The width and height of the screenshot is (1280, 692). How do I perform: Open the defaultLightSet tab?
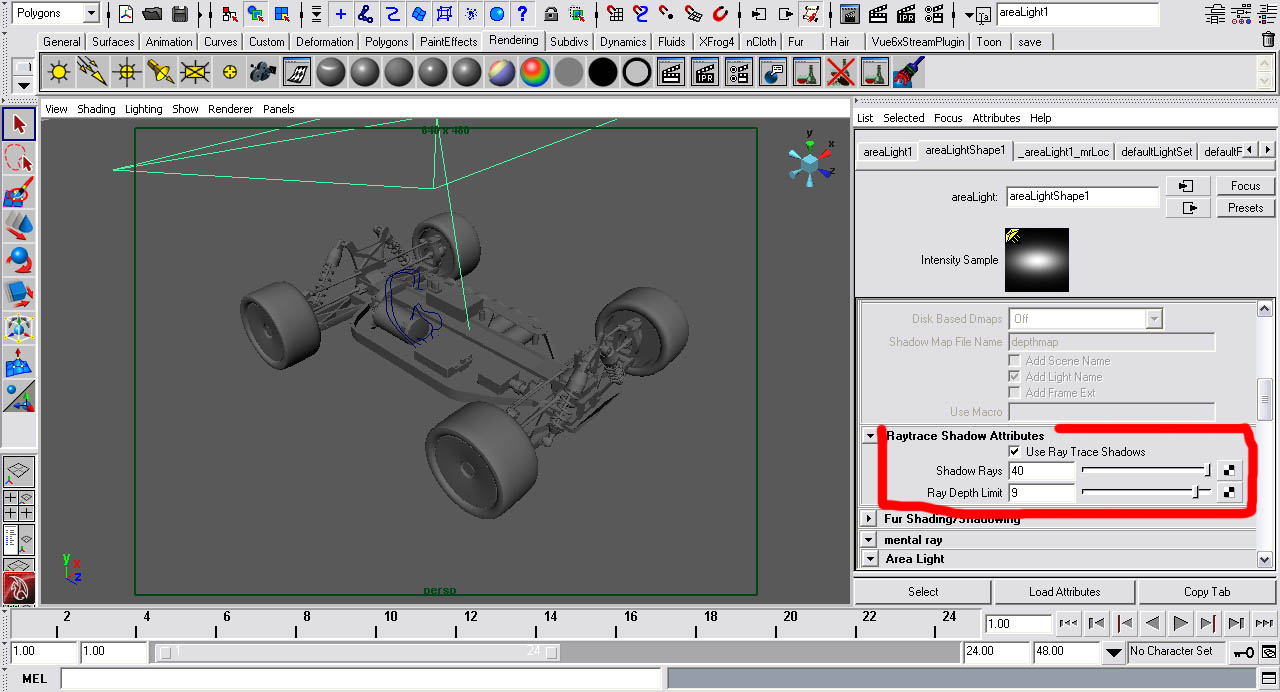tap(1157, 152)
